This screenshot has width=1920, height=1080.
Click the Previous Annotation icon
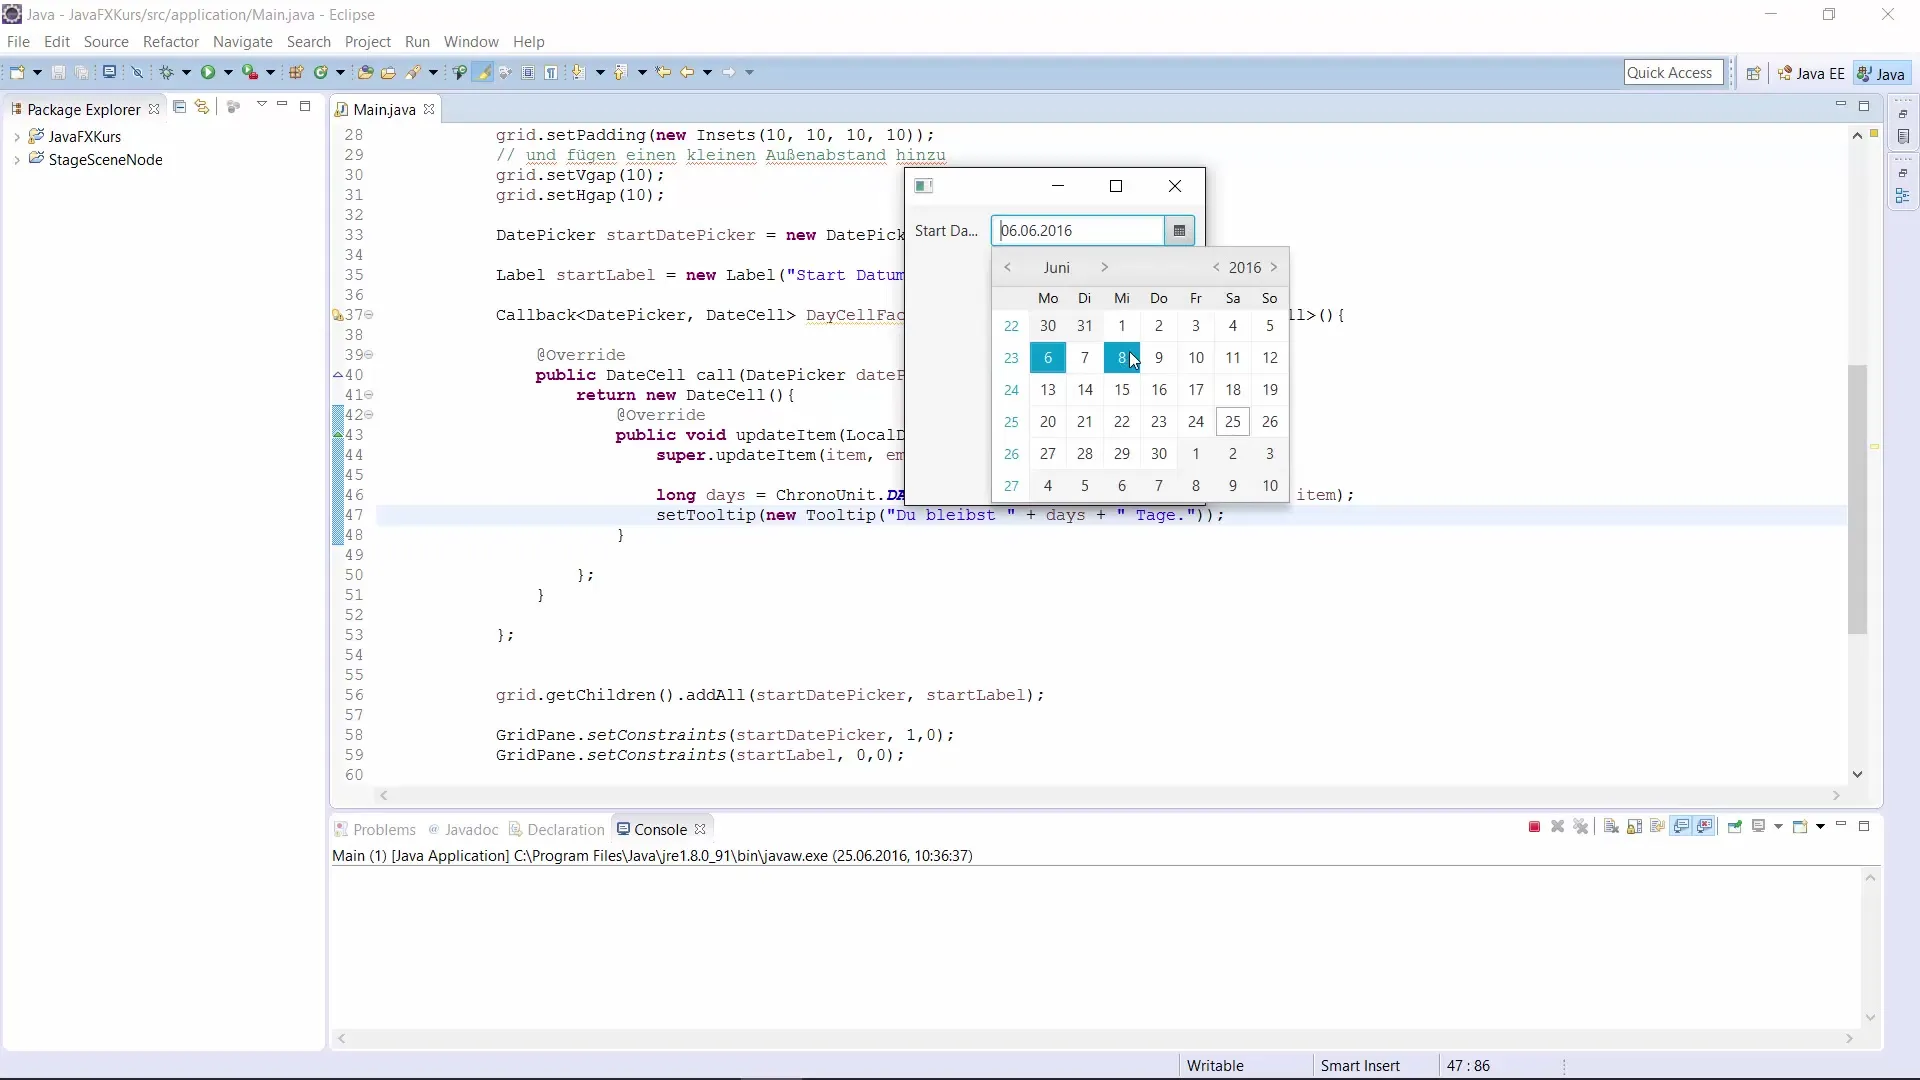point(620,72)
